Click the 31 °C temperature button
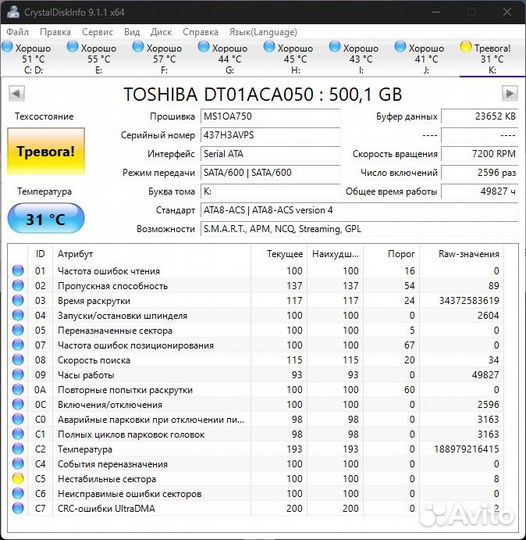Viewport: 526px width, 540px height. coord(46,219)
